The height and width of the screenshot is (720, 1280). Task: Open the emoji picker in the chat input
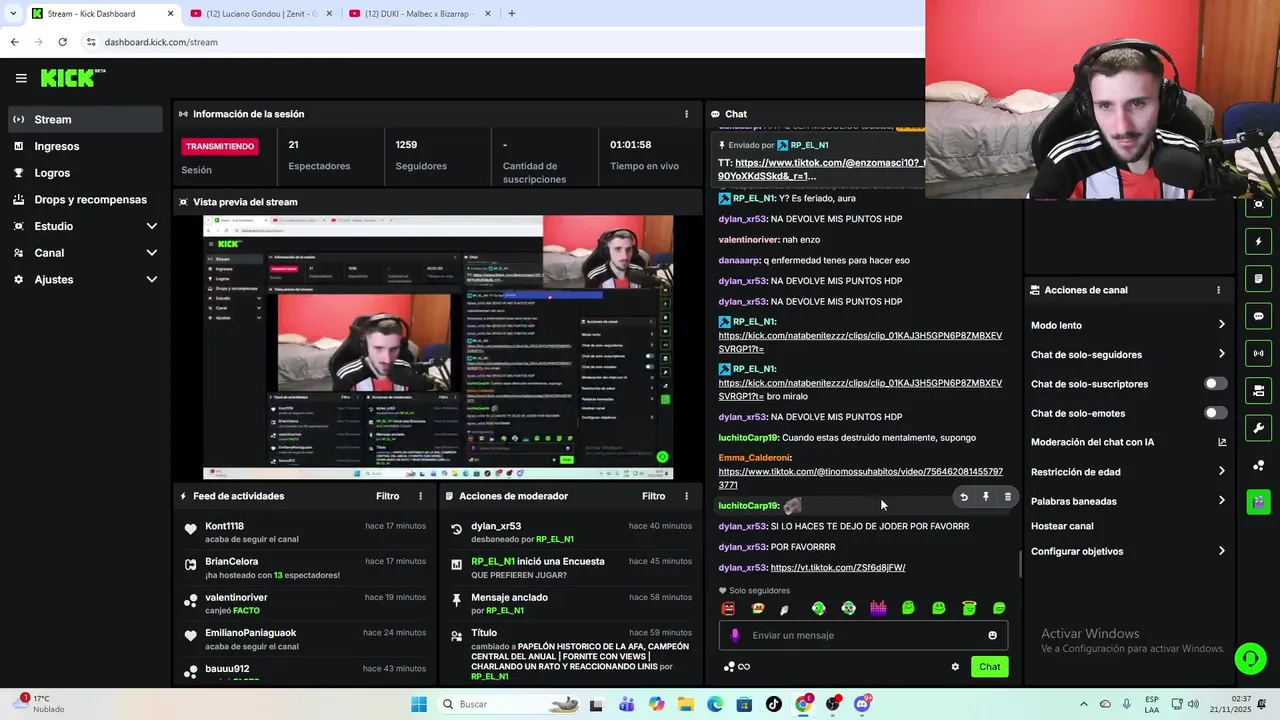(992, 635)
